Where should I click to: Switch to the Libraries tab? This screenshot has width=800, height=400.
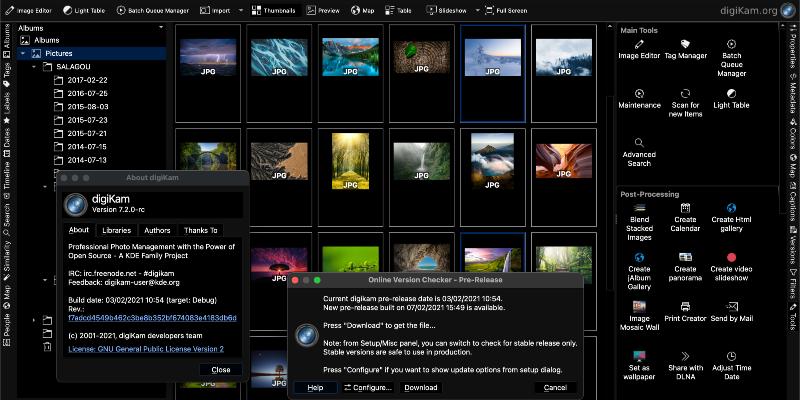pos(116,230)
